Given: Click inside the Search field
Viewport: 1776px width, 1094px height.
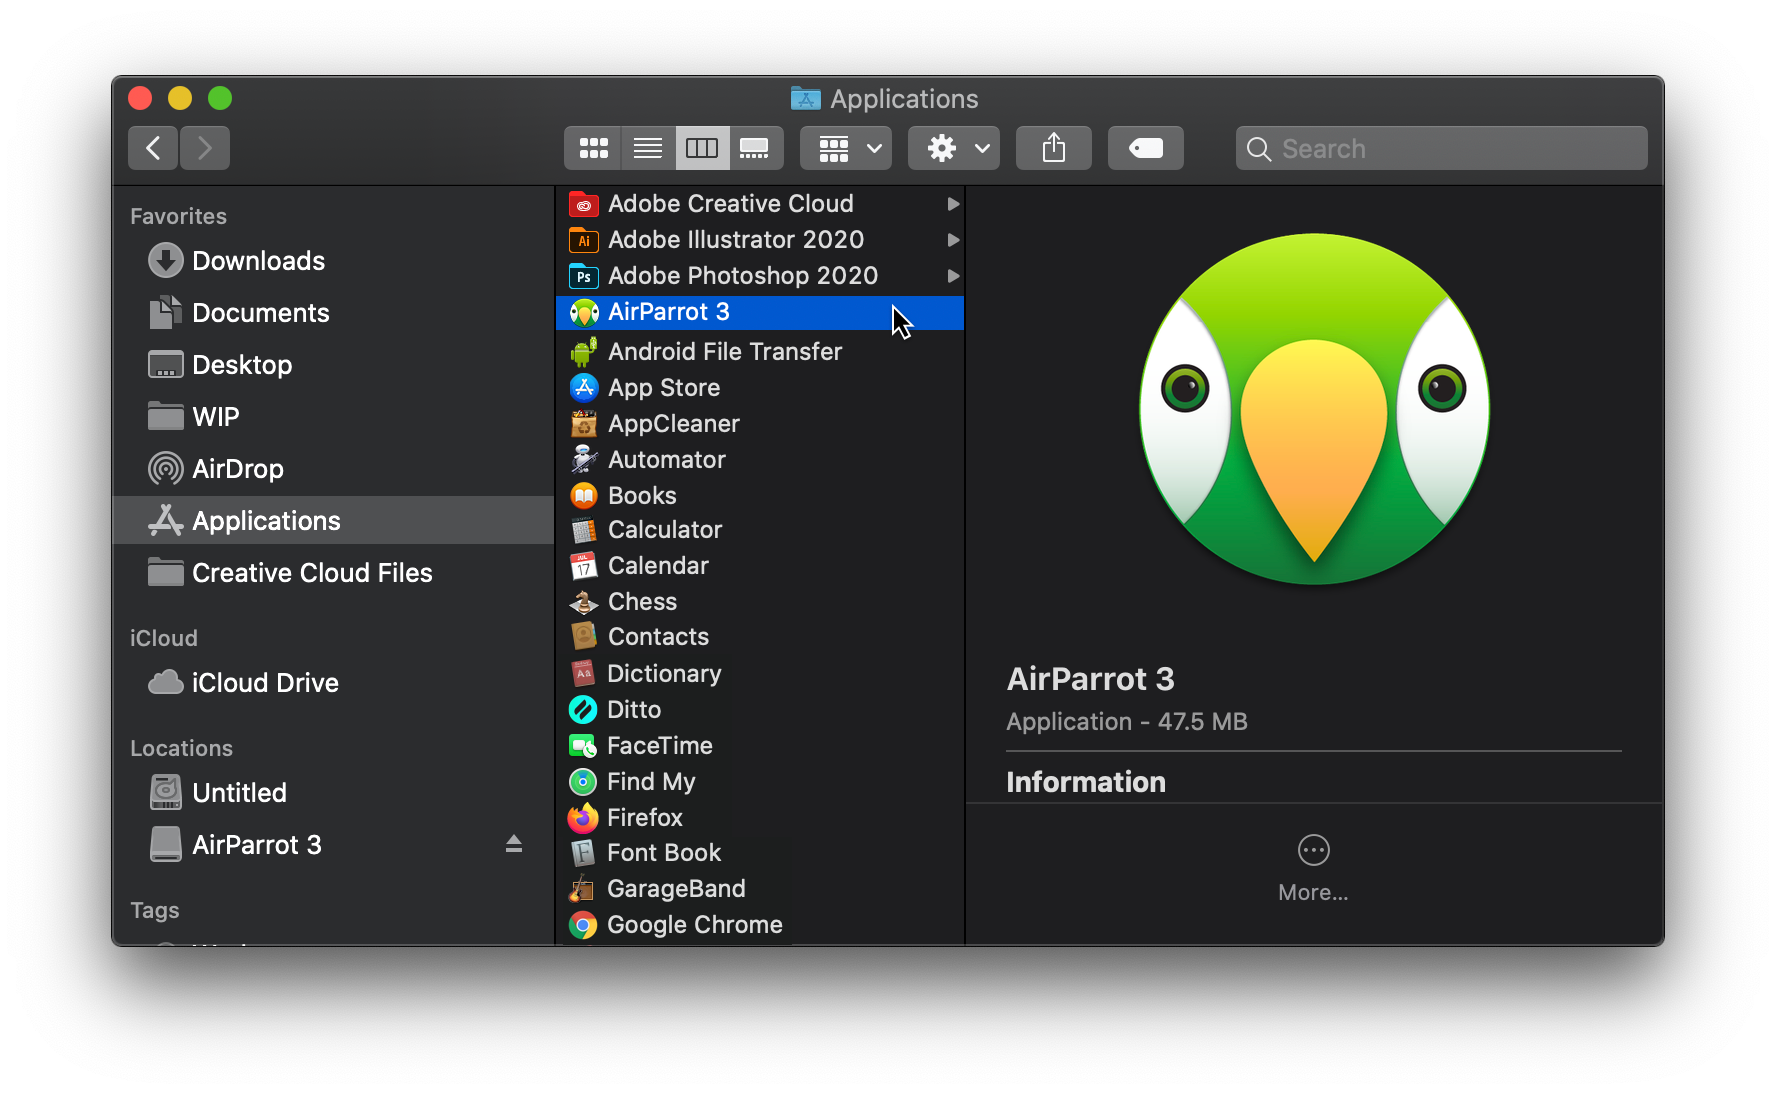Looking at the screenshot, I should click(1440, 147).
